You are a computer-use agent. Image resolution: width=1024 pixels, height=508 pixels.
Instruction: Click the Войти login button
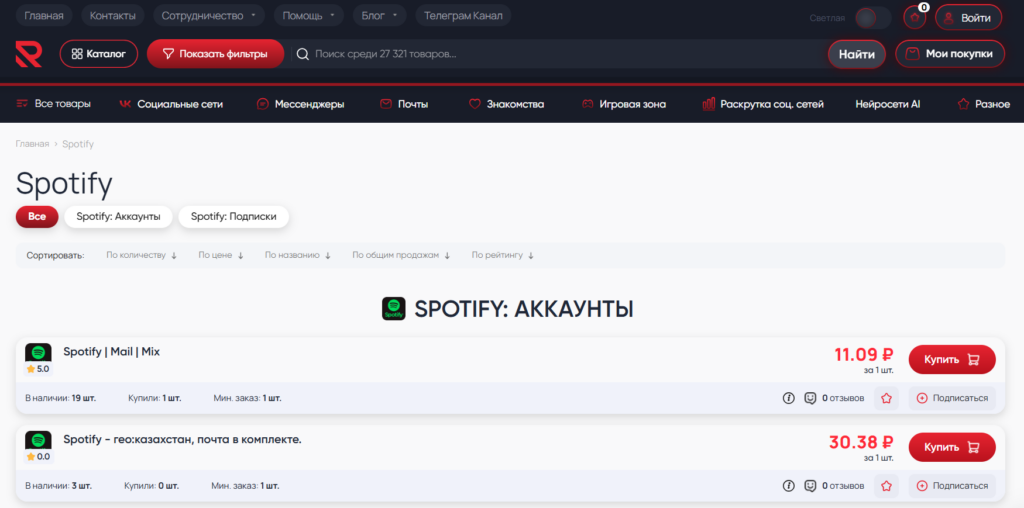(968, 18)
